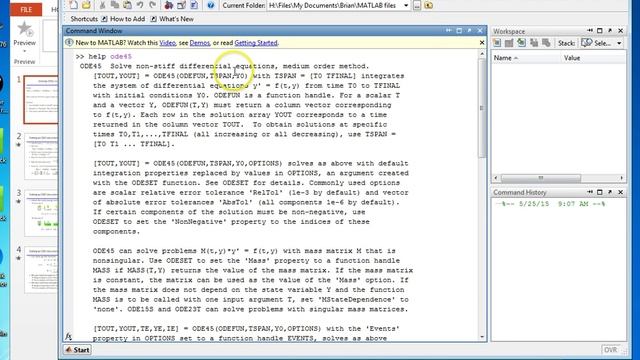640x360 pixels.
Task: Open the MATLAB Start button
Action: click(x=78, y=350)
